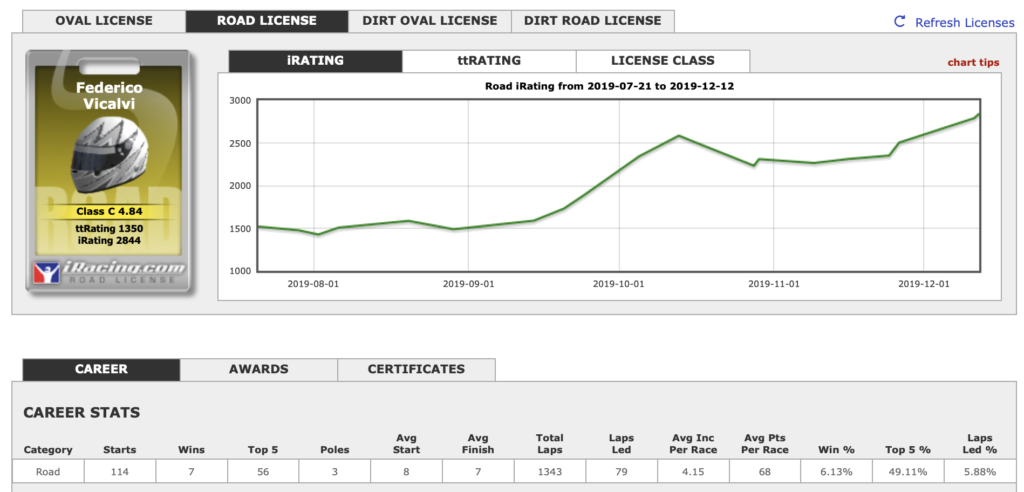
Task: Click the Starts column header
Action: 120,450
